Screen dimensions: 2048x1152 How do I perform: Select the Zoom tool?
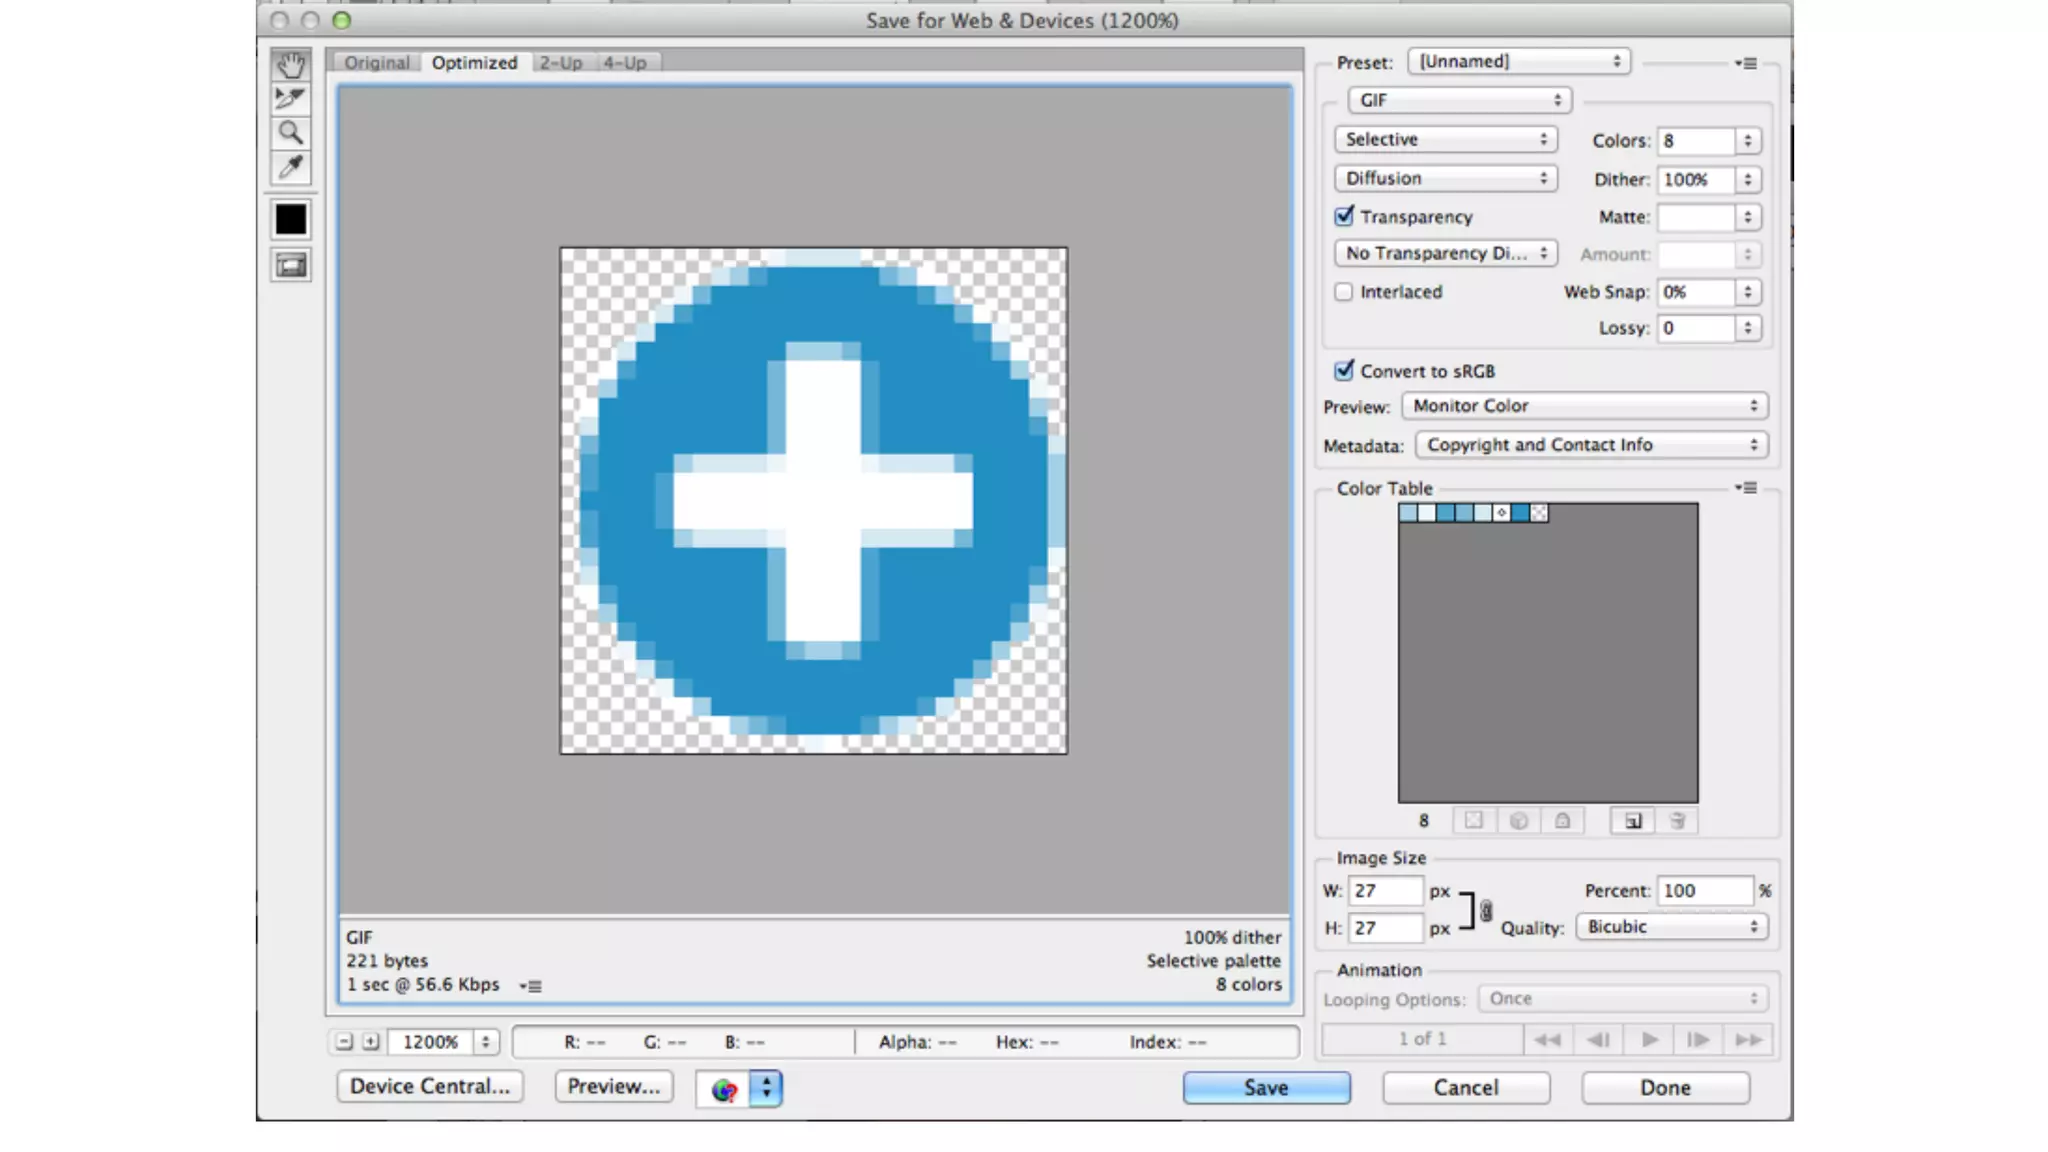(x=291, y=132)
